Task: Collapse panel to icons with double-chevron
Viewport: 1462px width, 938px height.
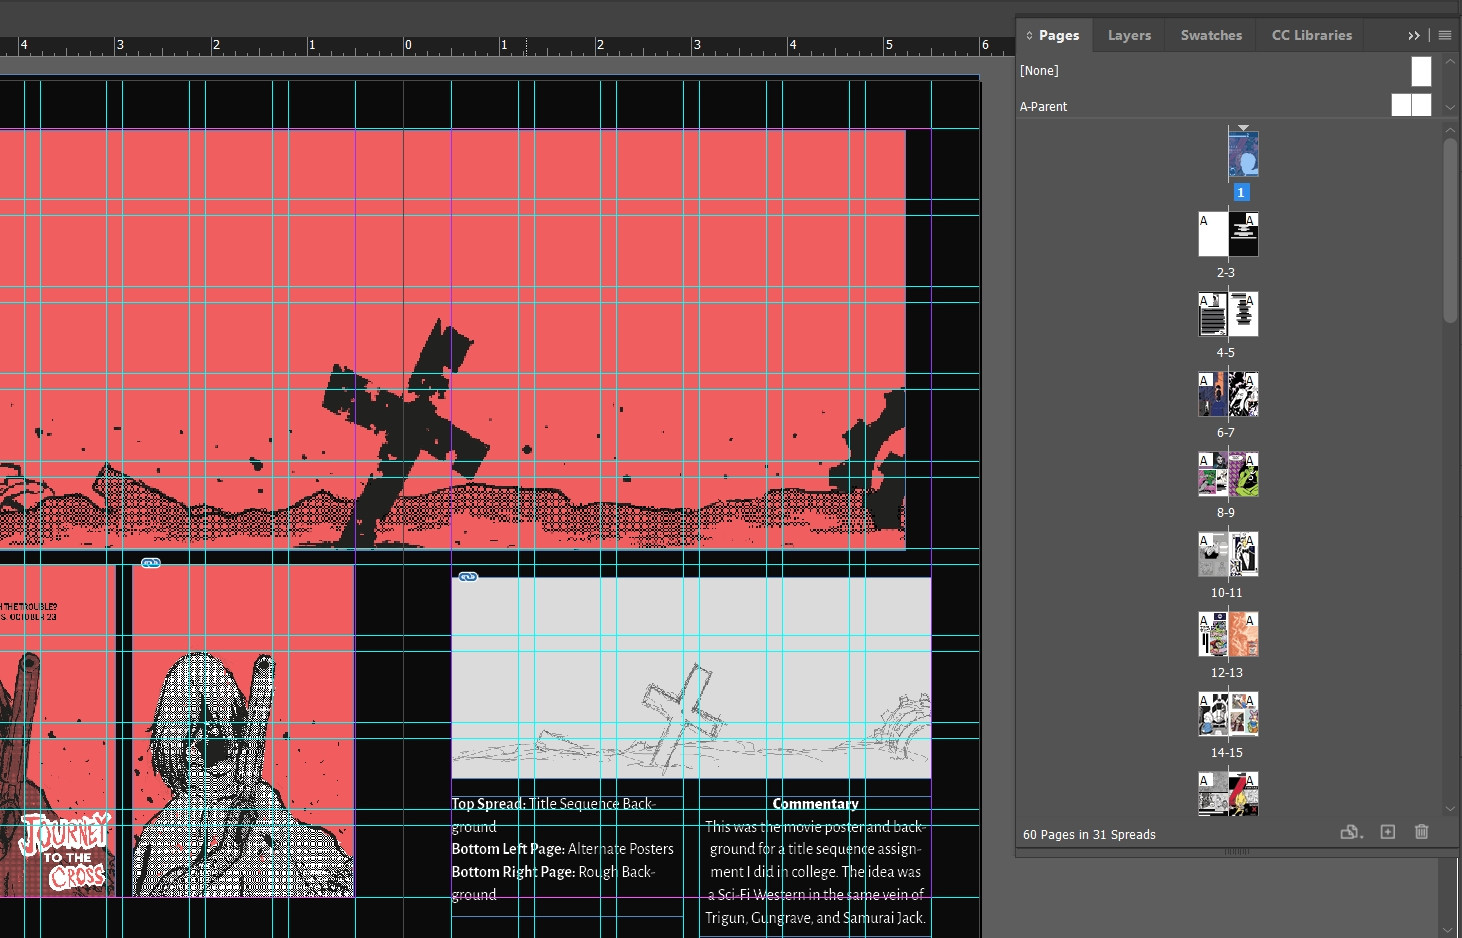Action: tap(1414, 35)
